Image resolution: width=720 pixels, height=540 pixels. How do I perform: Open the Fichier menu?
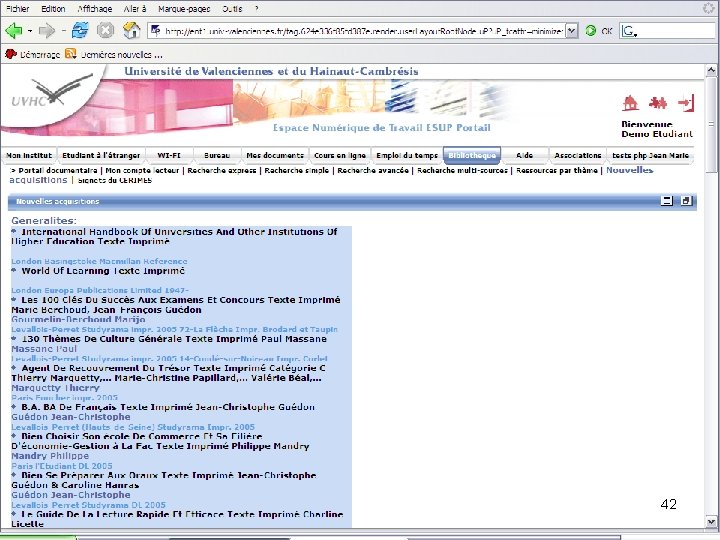[x=17, y=8]
